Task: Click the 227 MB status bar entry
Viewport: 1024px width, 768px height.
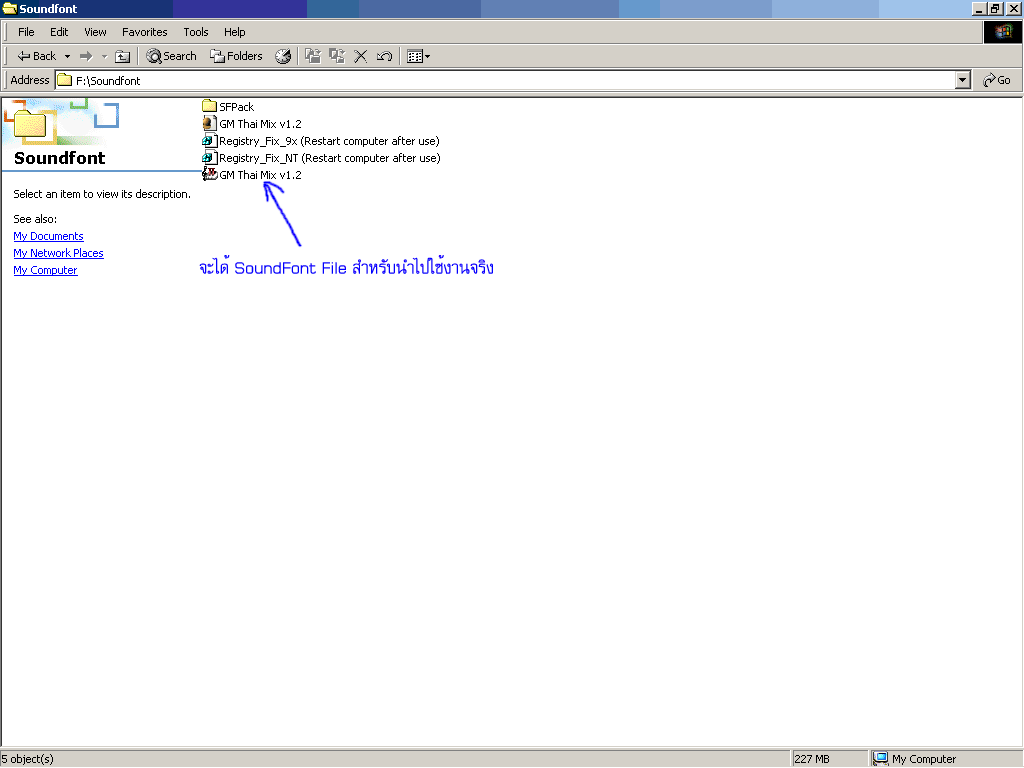Action: (x=812, y=759)
